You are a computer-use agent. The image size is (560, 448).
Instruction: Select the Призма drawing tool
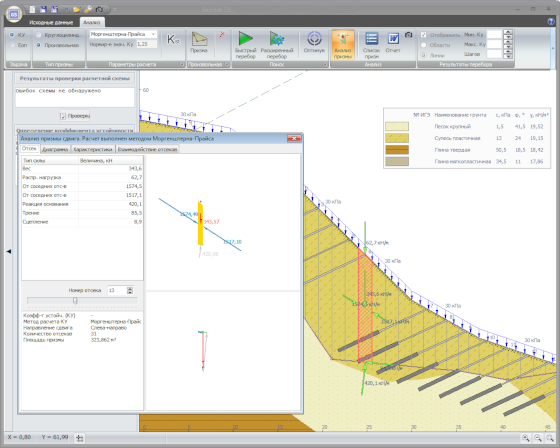click(199, 43)
